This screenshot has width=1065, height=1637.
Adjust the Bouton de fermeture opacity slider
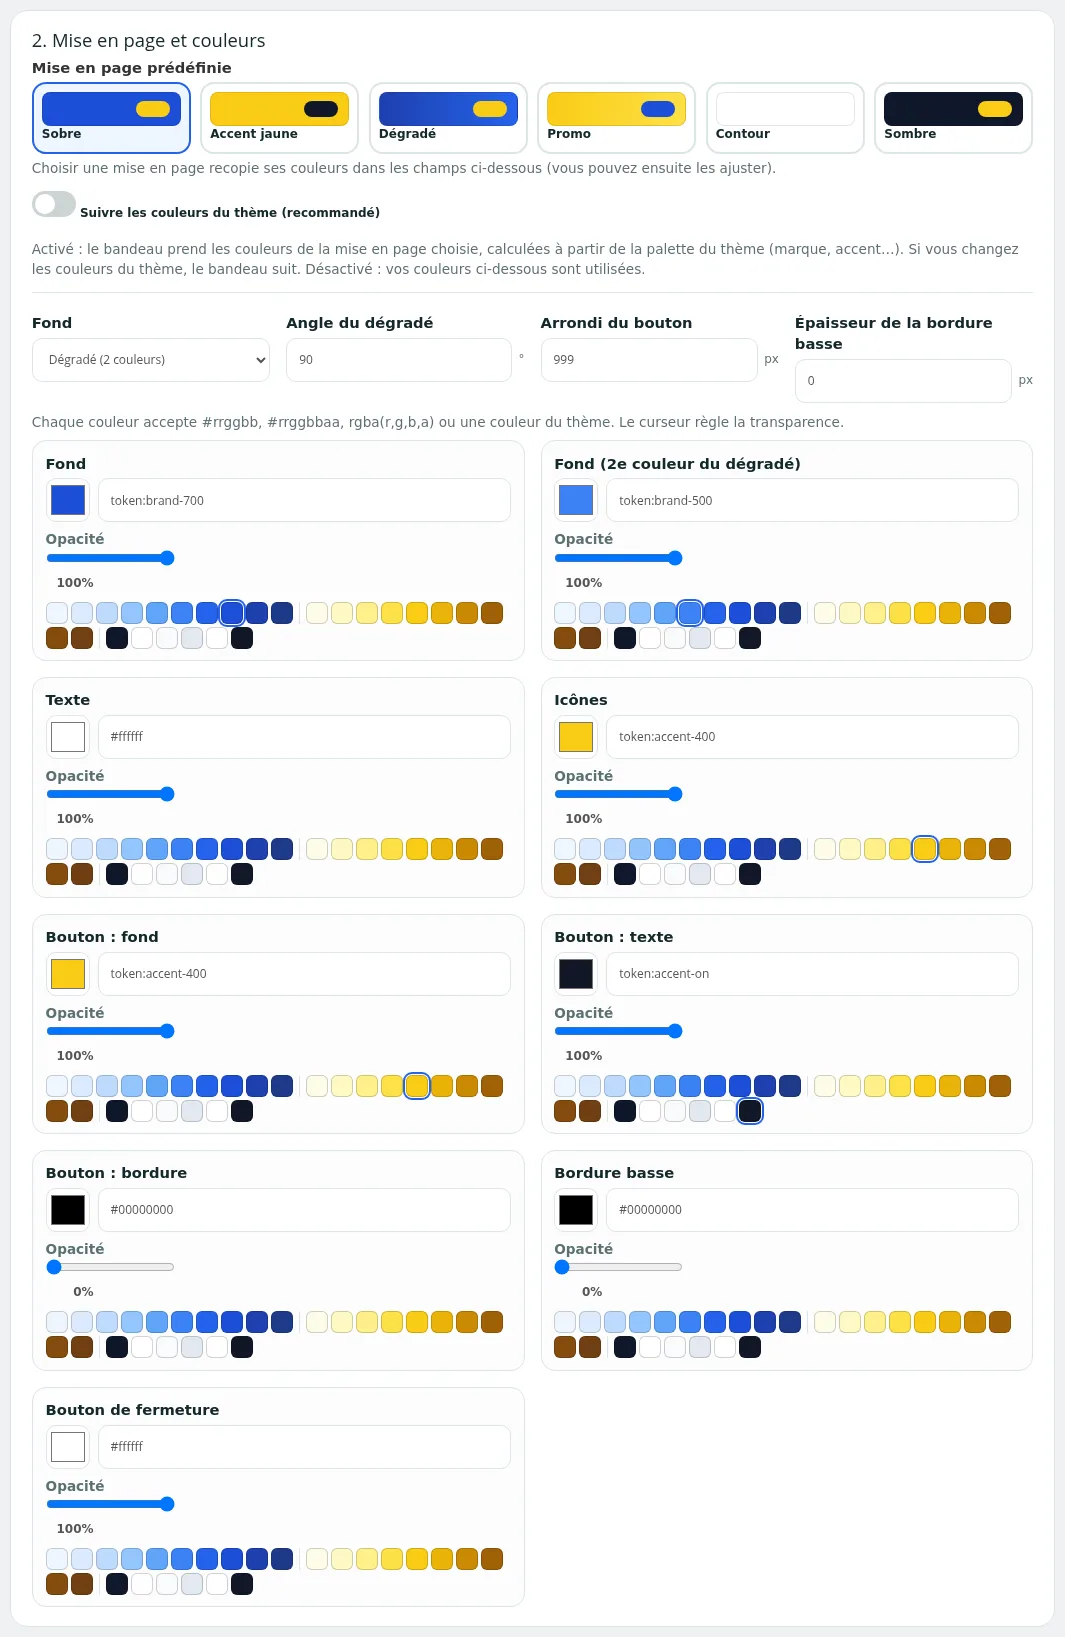110,1504
